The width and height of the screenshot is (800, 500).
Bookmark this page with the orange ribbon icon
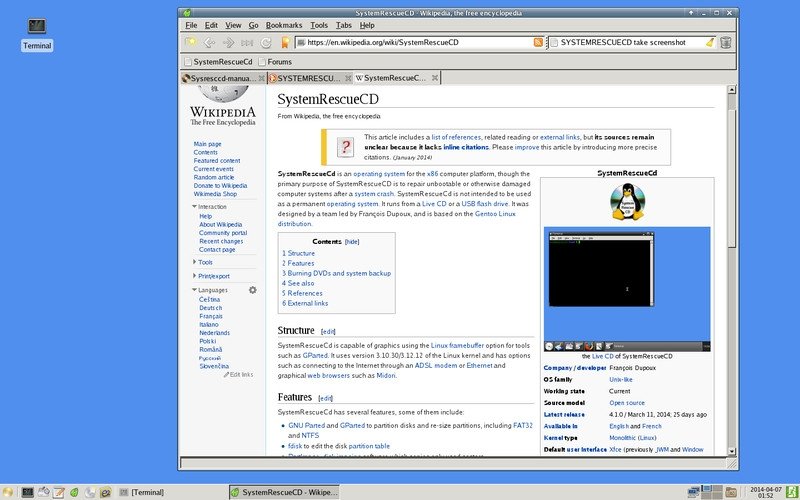click(285, 42)
